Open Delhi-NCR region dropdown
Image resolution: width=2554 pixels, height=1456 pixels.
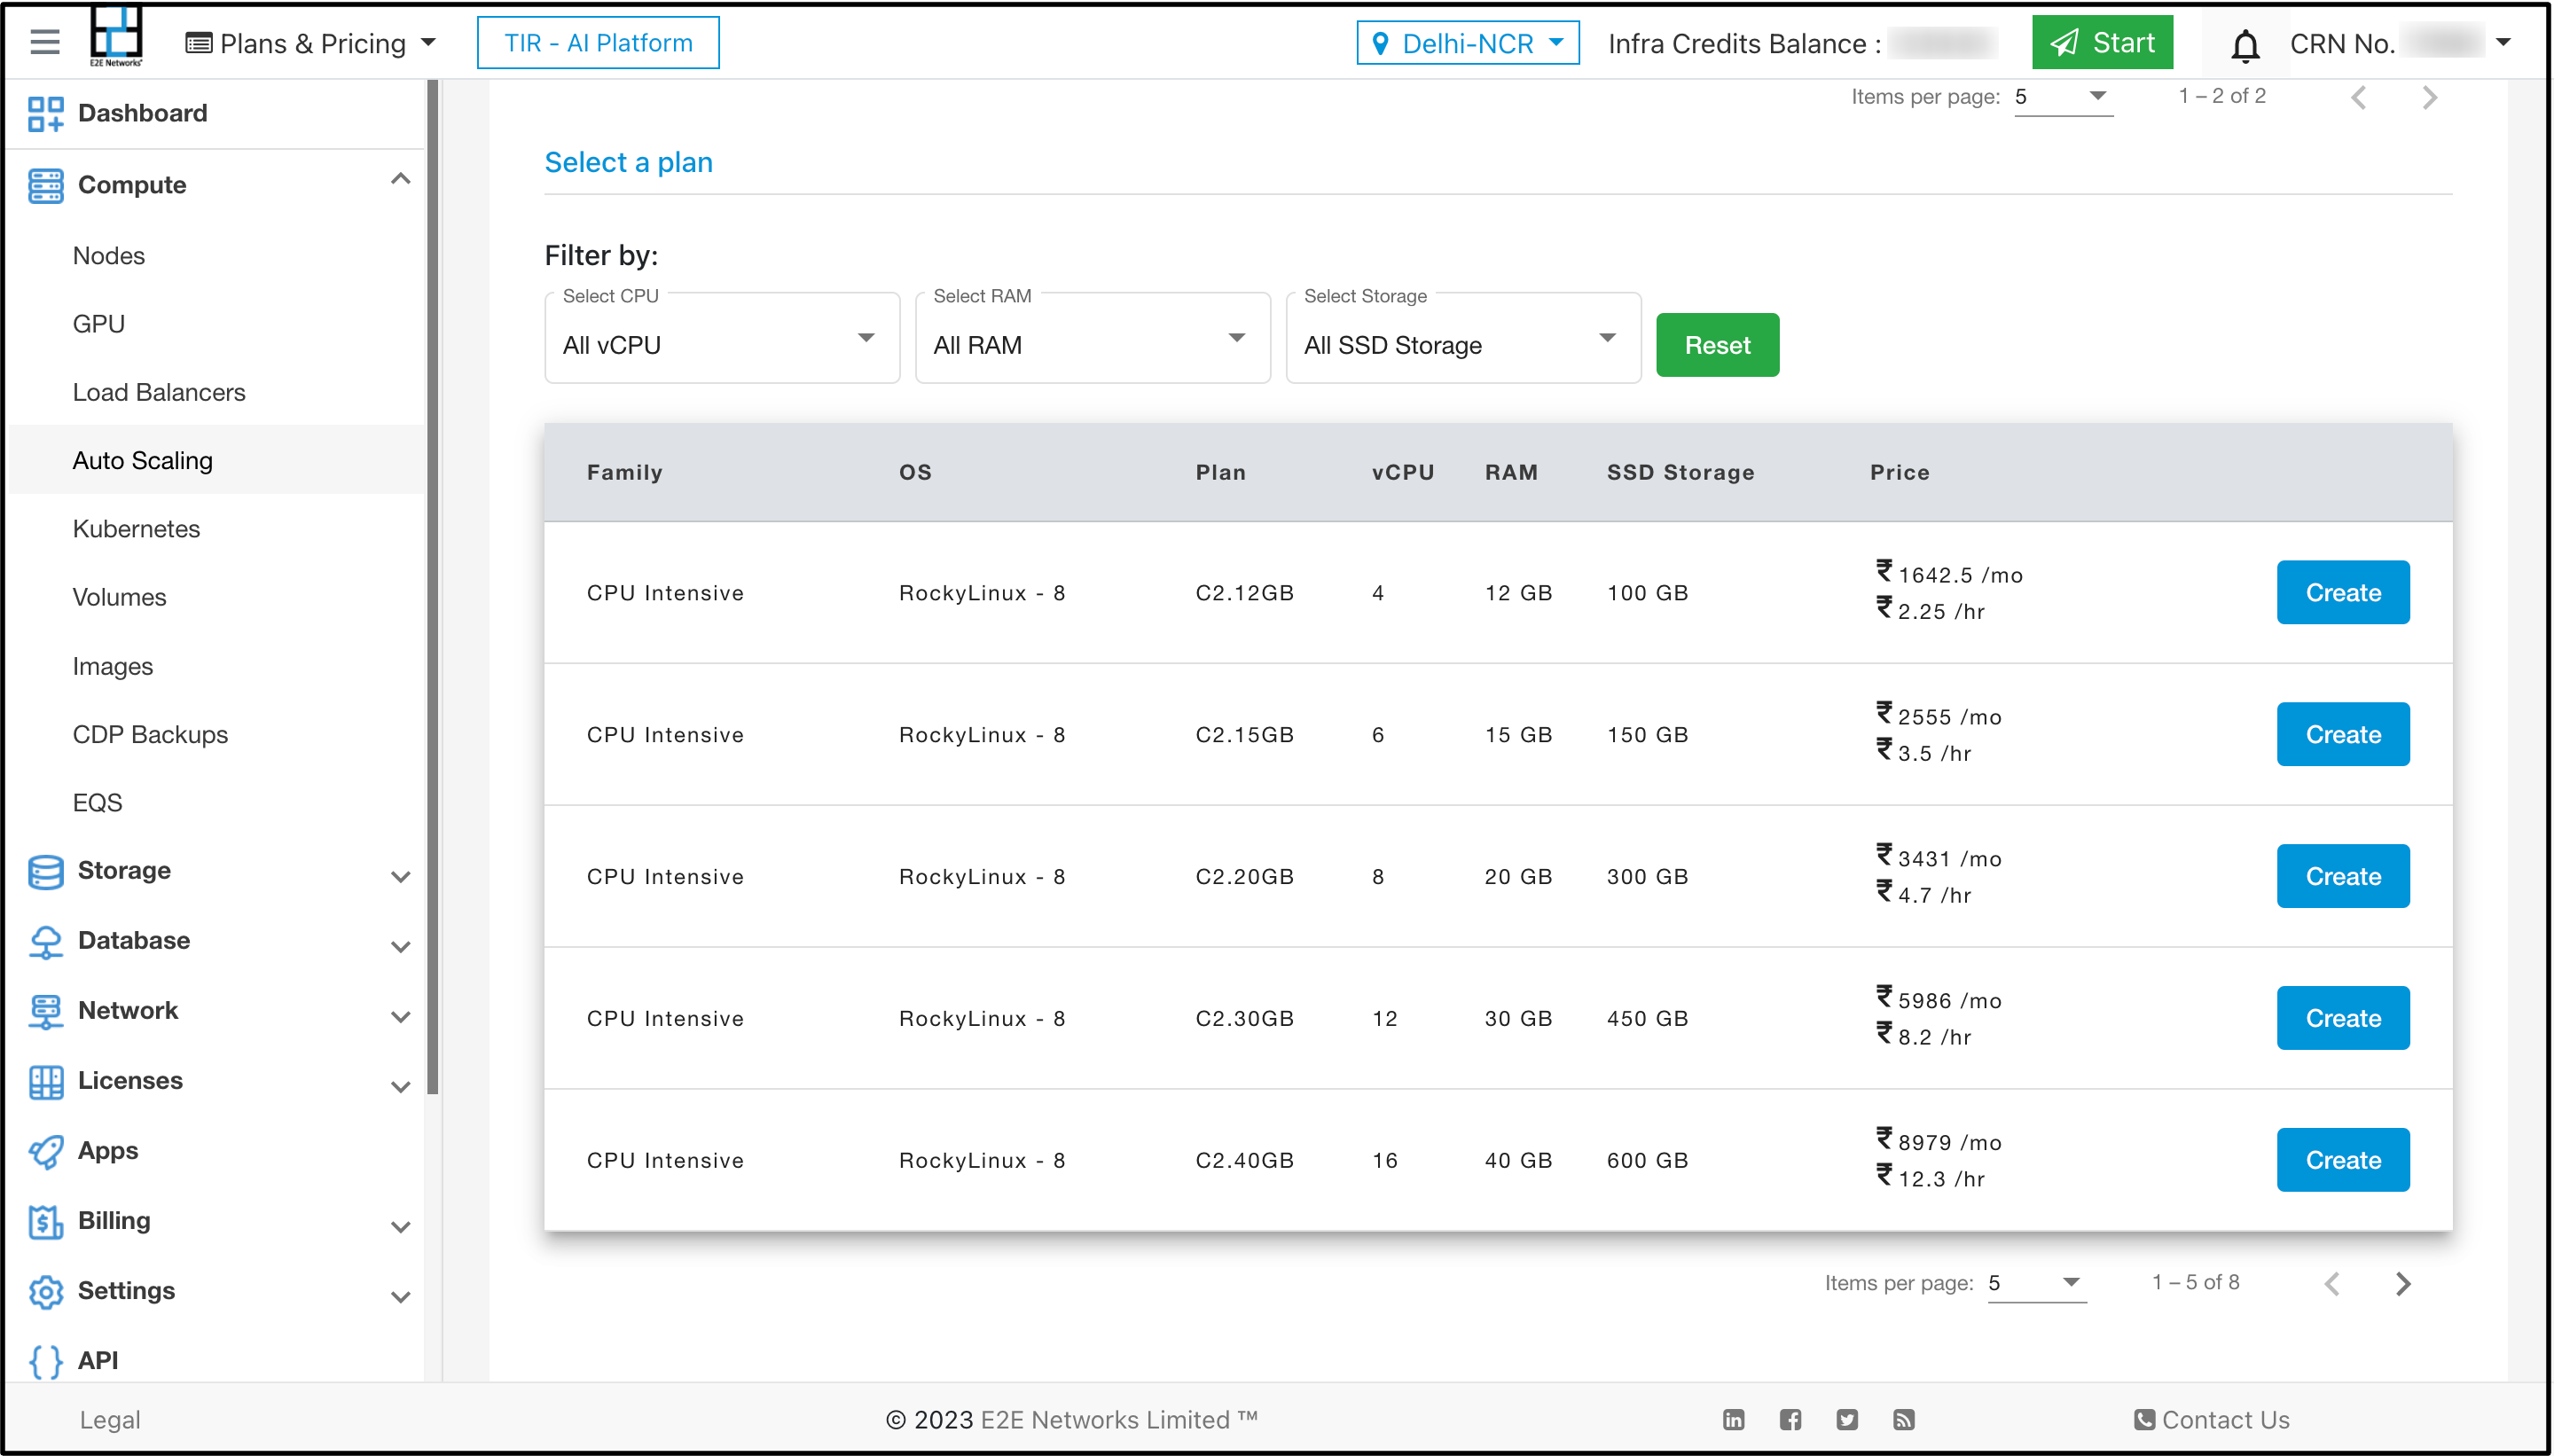pos(1467,43)
